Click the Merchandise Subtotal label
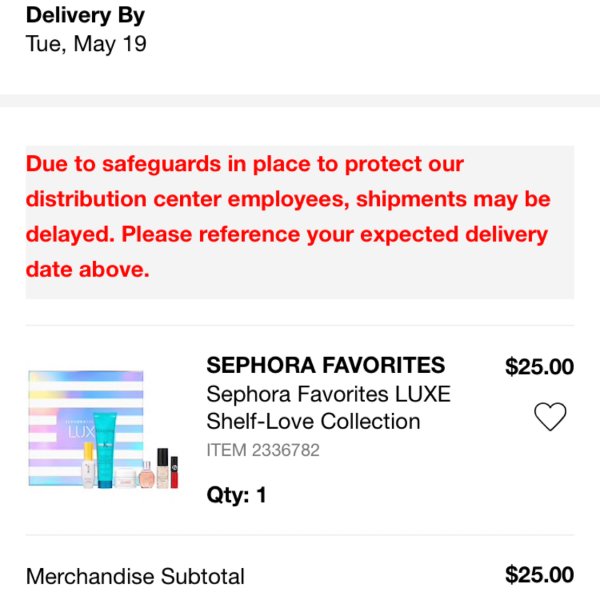Viewport: 600px width, 600px height. pyautogui.click(x=135, y=576)
